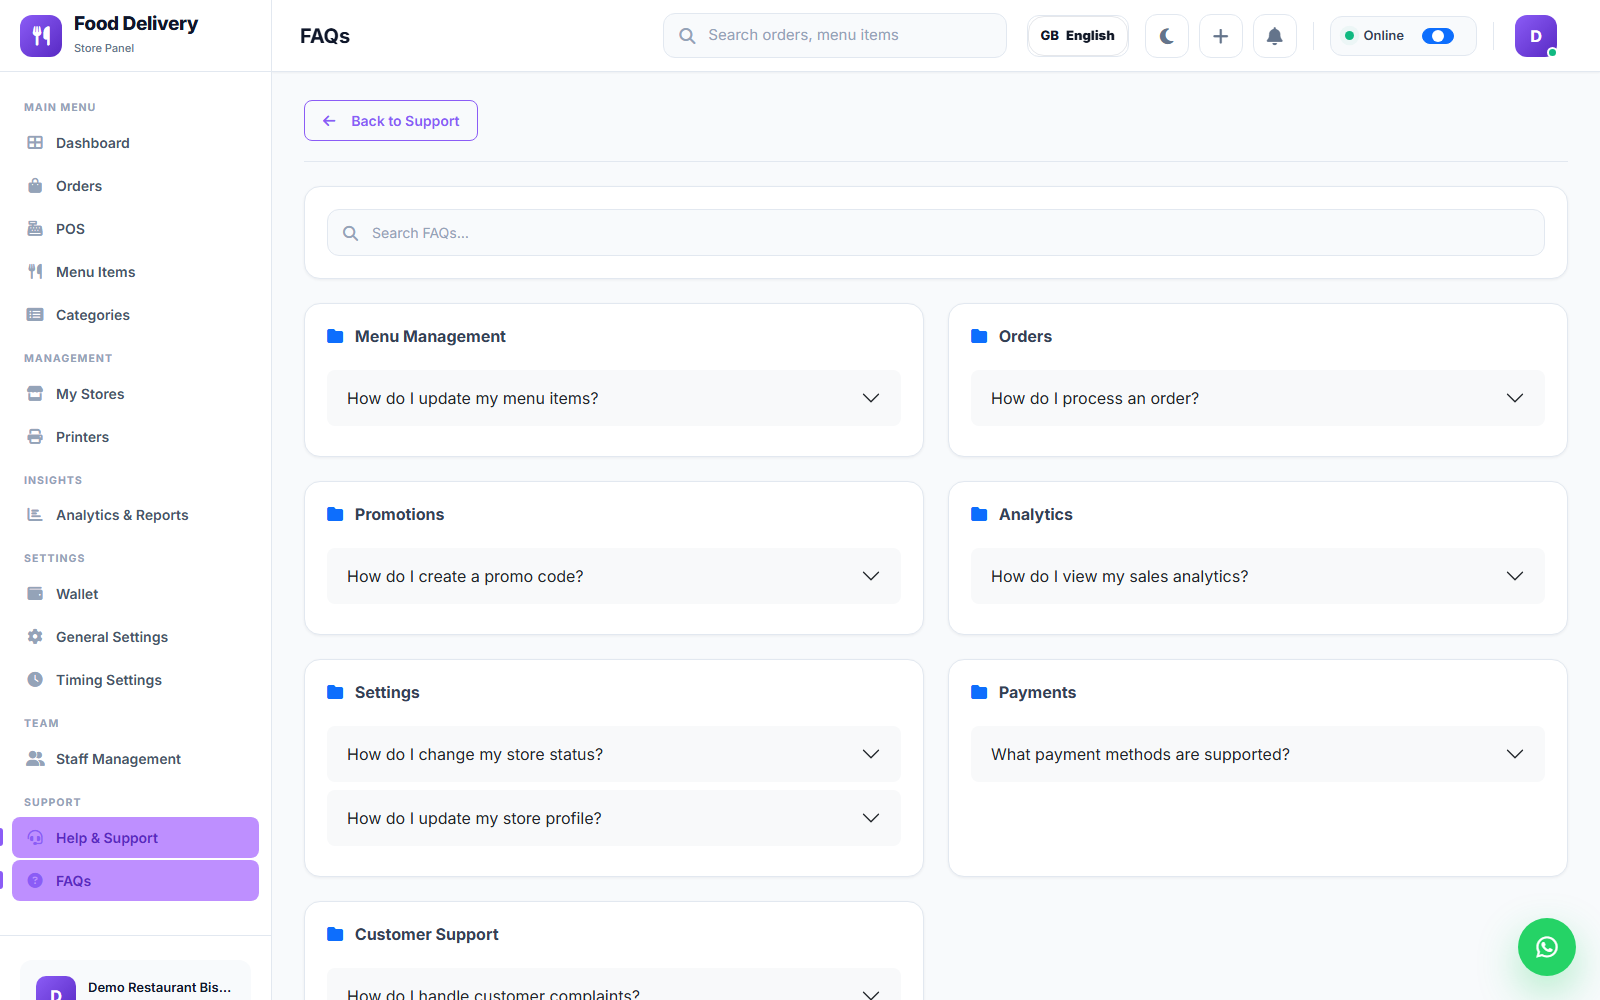
Task: Open Menu Items page
Action: 135,272
